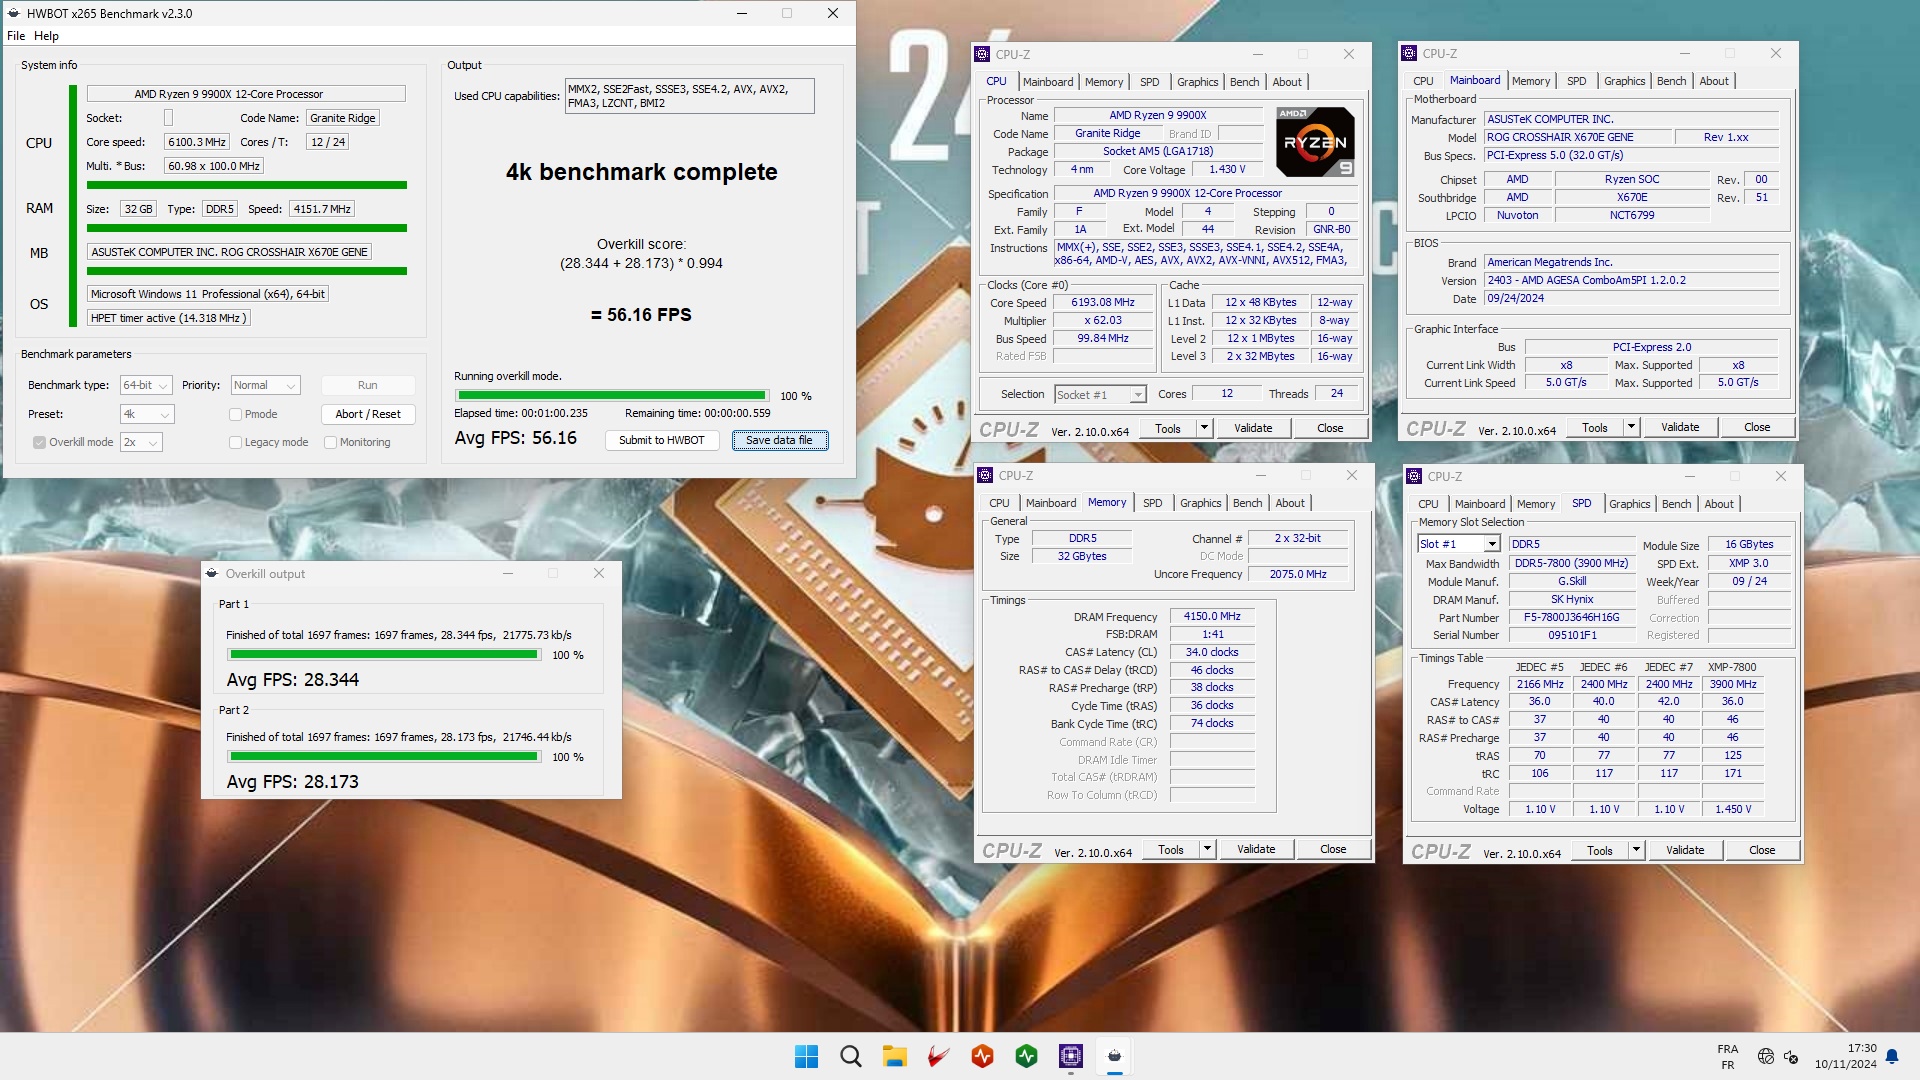Click Tools in the CPU-Z Memory window

coord(1171,849)
